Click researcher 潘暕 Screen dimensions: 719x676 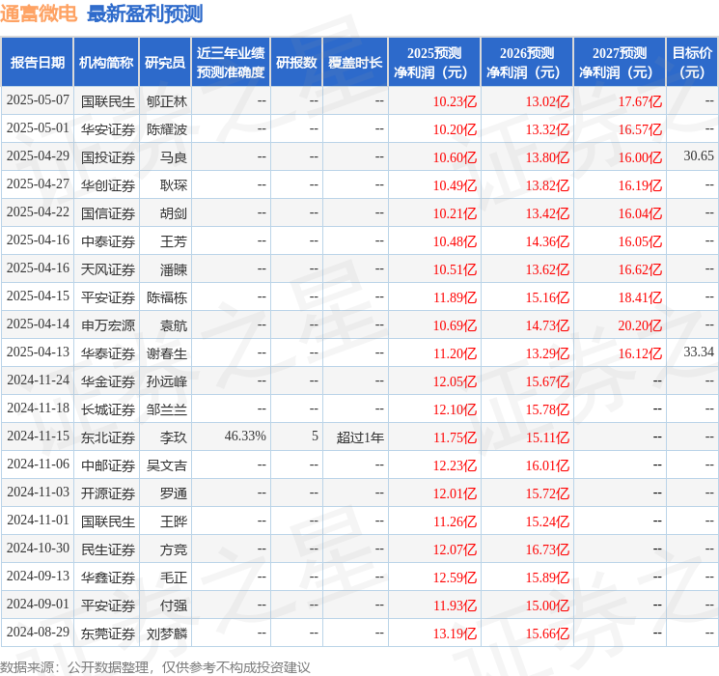pyautogui.click(x=173, y=269)
